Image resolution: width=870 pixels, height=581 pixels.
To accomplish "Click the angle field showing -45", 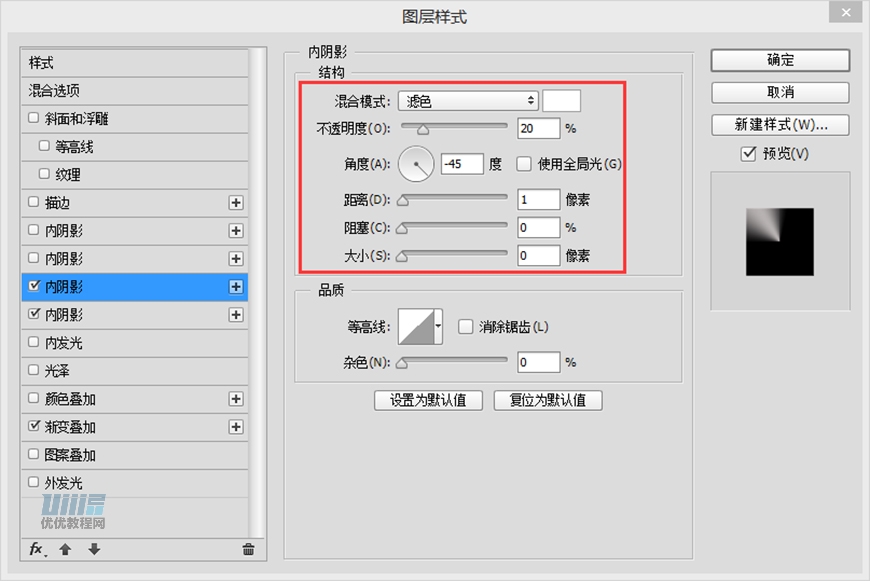I will click(462, 164).
